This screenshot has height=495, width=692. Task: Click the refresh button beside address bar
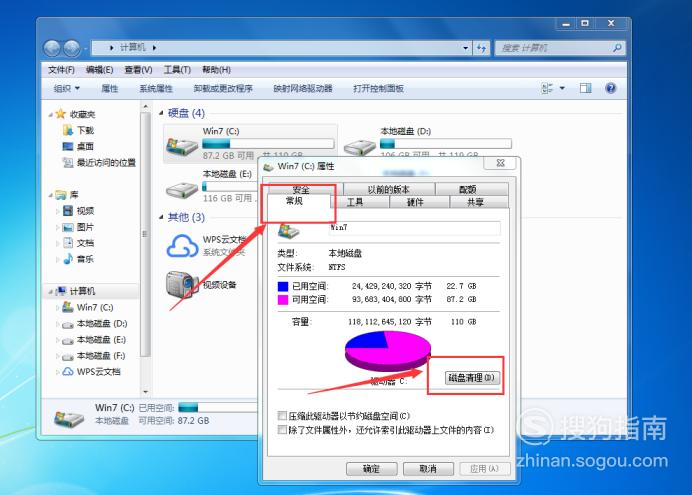[x=481, y=48]
